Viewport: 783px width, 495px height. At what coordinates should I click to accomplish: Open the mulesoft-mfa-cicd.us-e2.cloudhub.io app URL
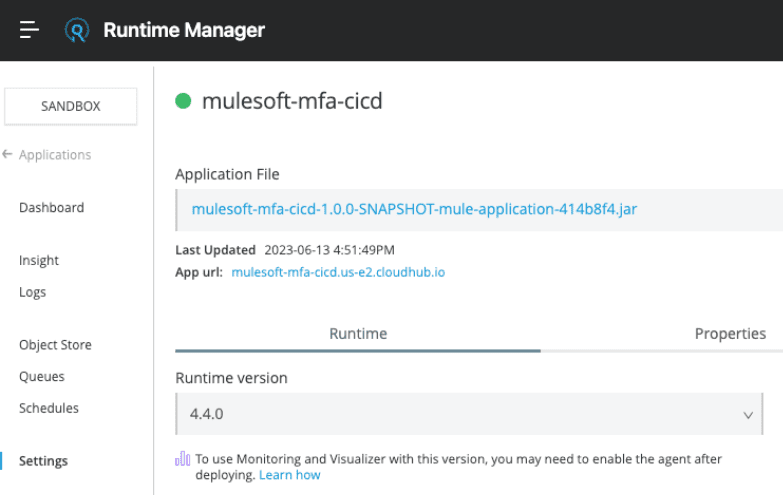[338, 272]
